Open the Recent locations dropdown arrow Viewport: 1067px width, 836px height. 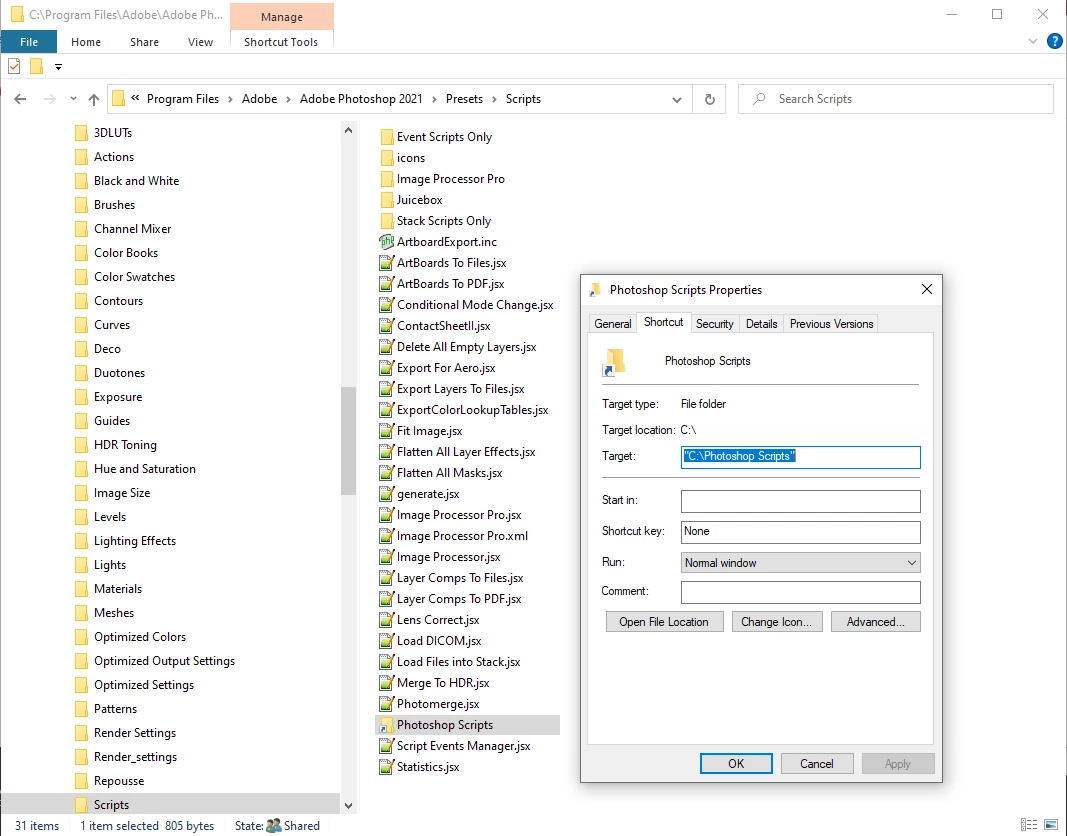[73, 99]
